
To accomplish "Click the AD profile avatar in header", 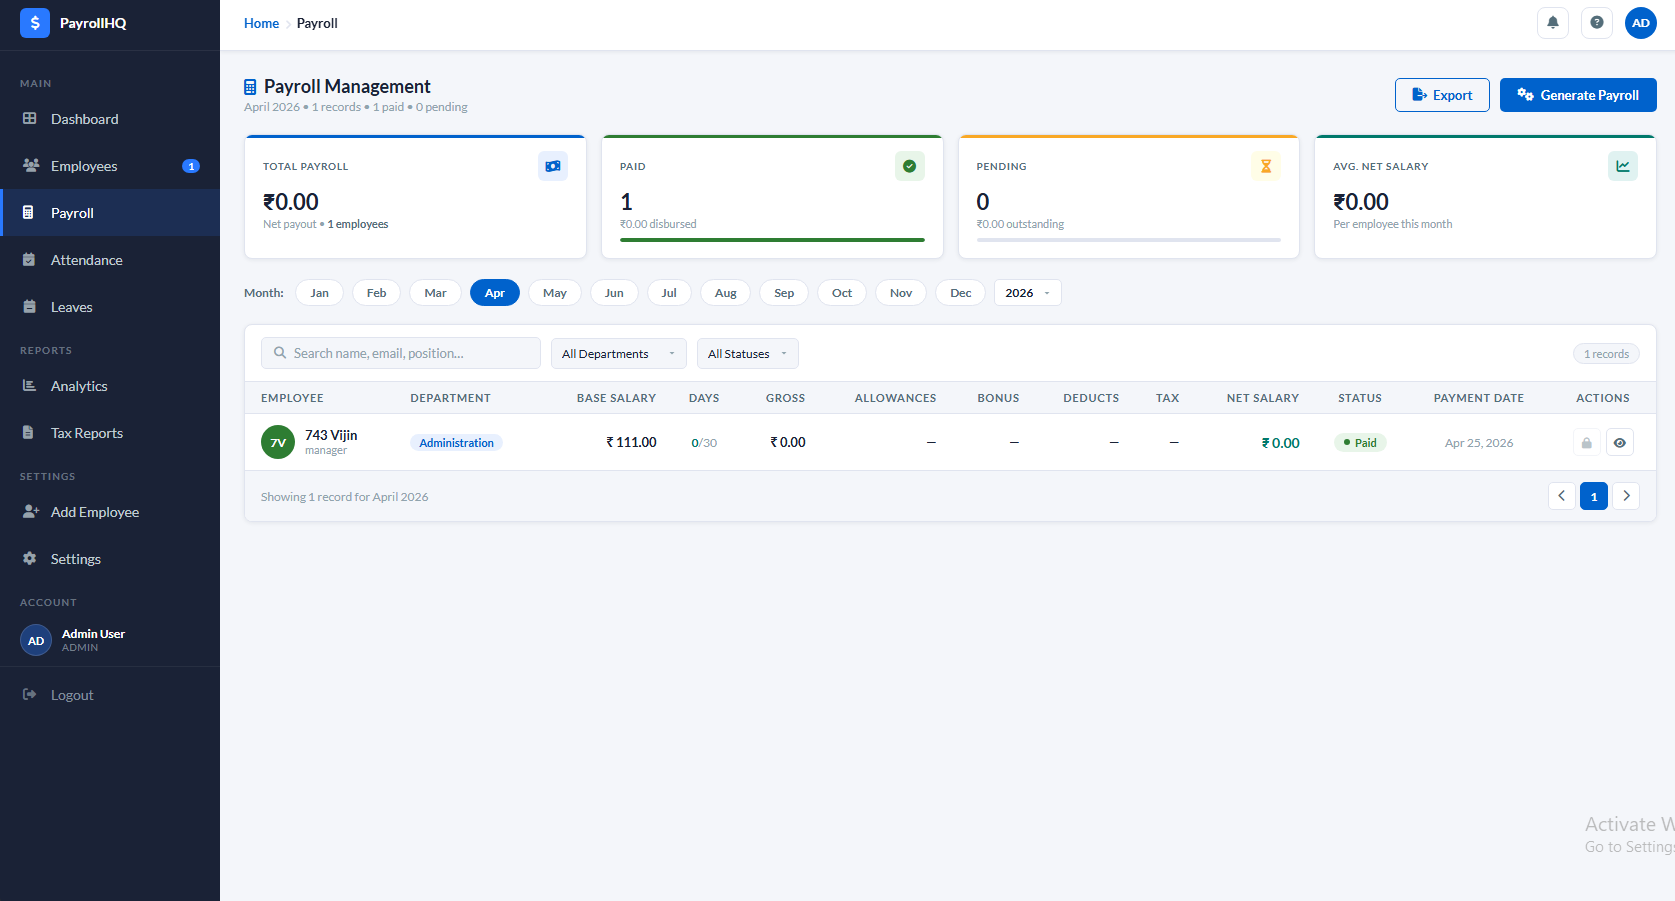I will (x=1640, y=22).
